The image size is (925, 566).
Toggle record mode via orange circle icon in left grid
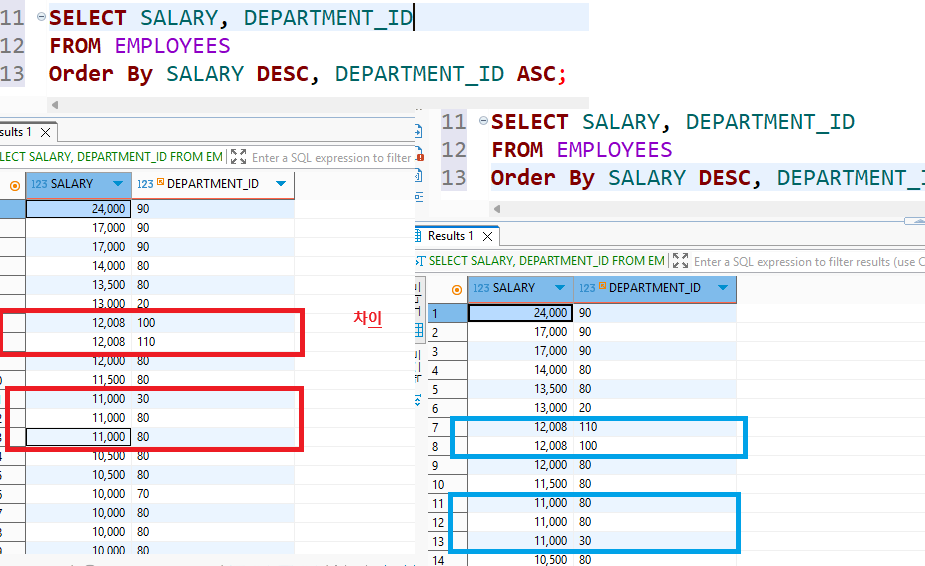click(x=15, y=186)
